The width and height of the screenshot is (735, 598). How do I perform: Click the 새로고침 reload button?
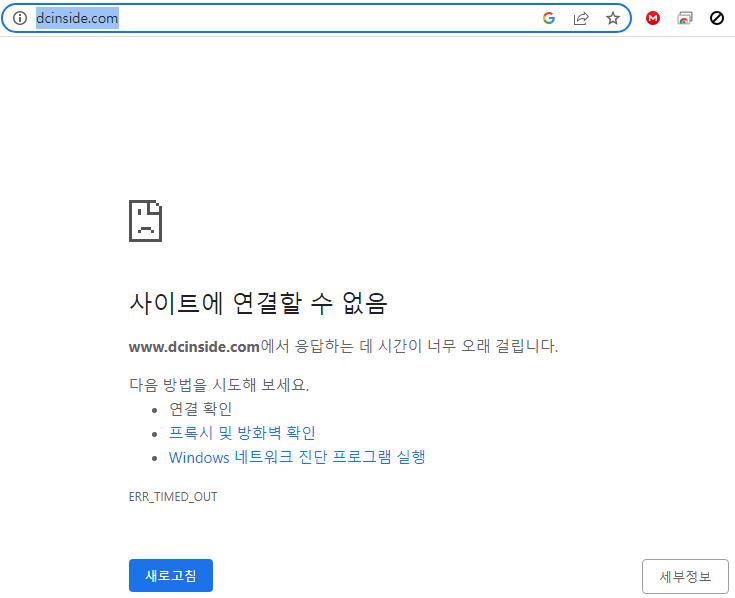171,576
